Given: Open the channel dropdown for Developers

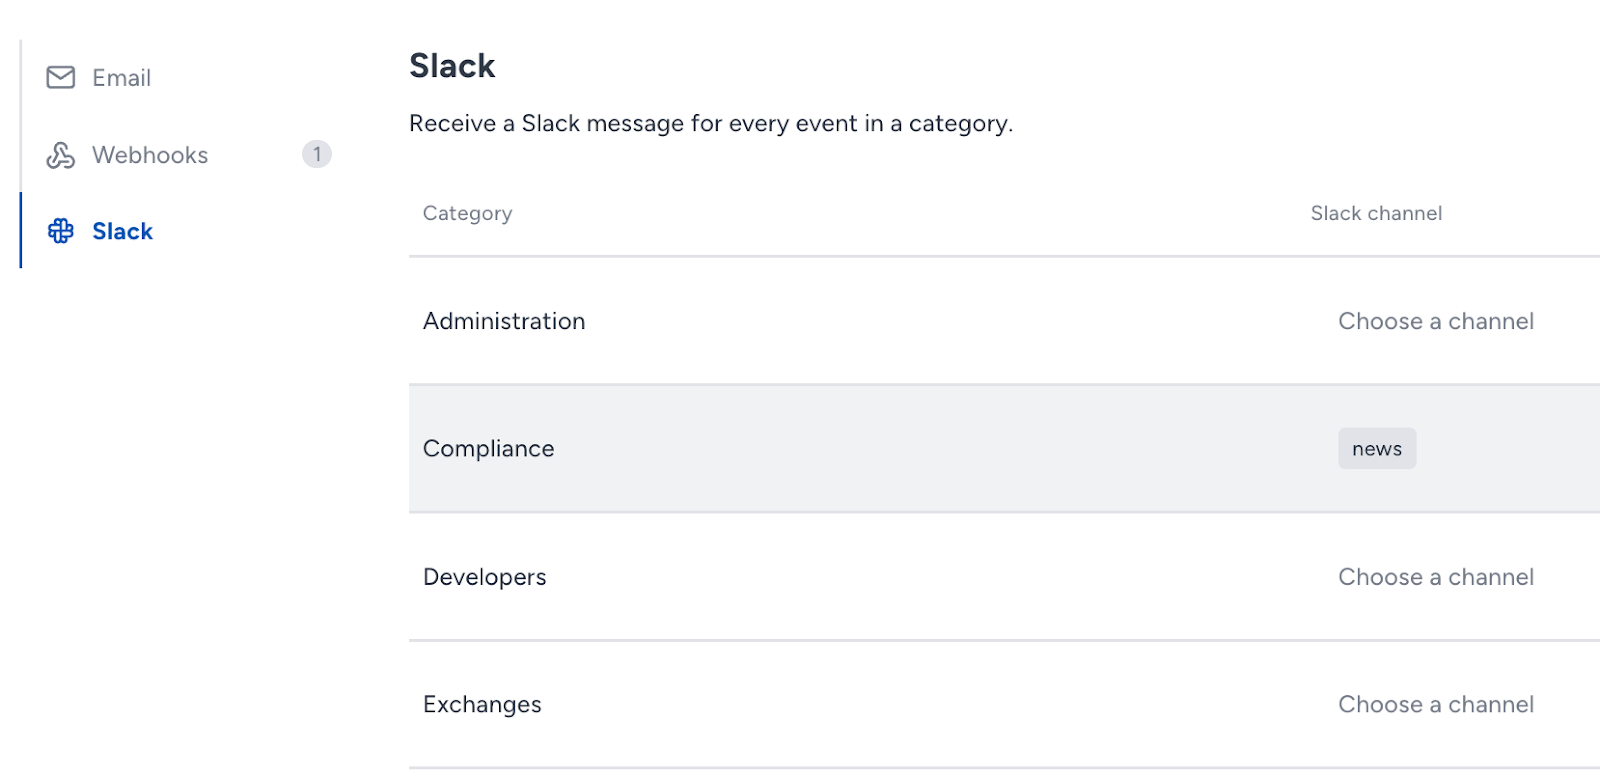Looking at the screenshot, I should (x=1436, y=577).
